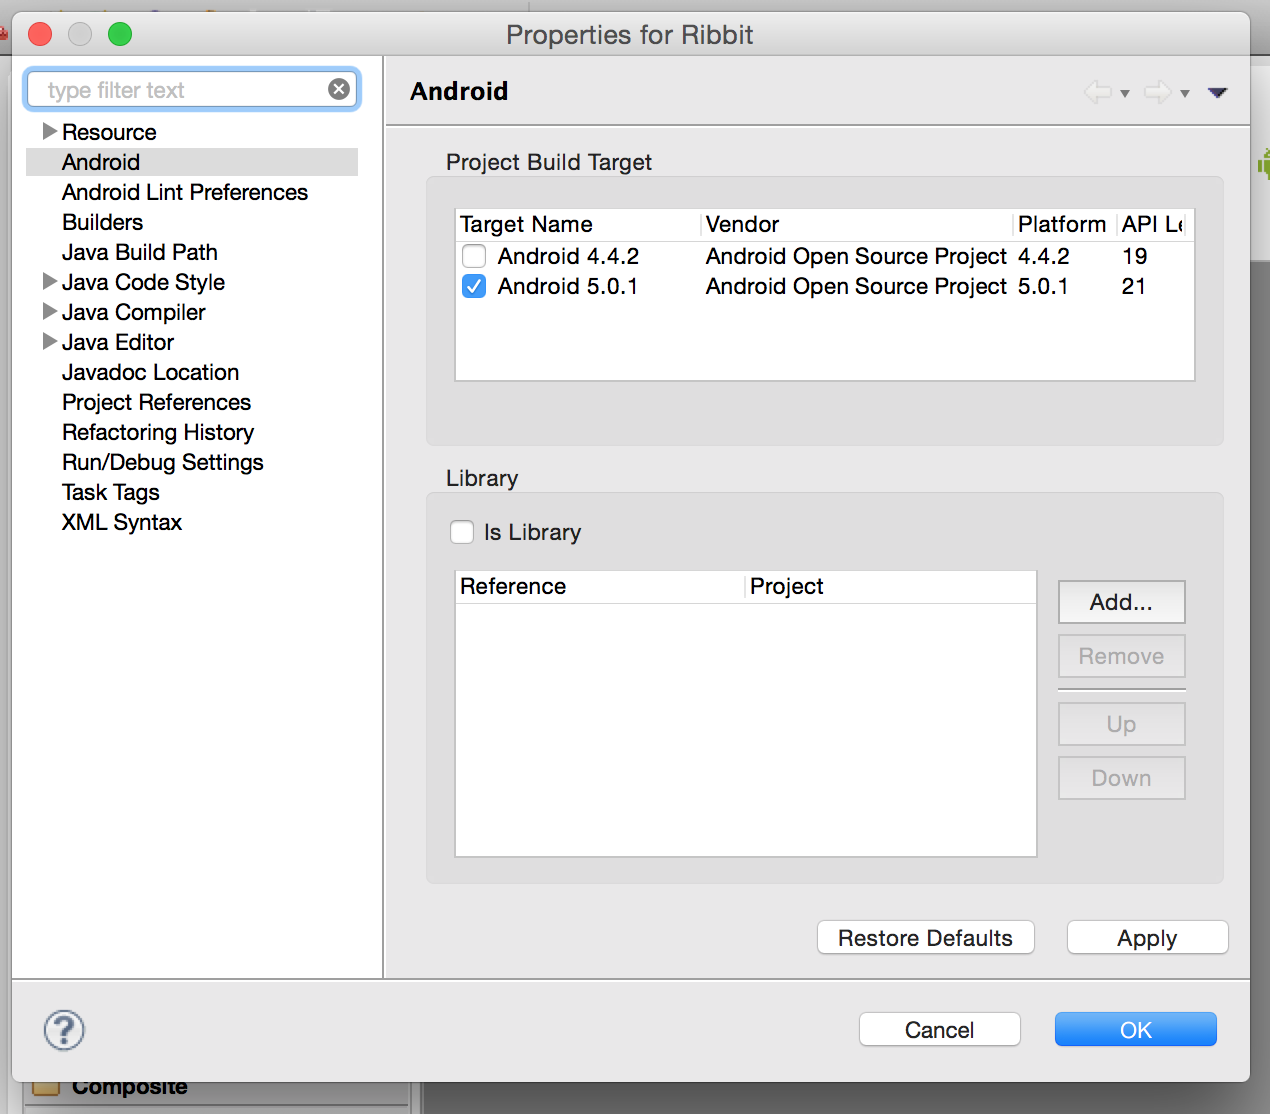The width and height of the screenshot is (1270, 1114).
Task: Zoom the Properties window with green button
Action: point(120,35)
